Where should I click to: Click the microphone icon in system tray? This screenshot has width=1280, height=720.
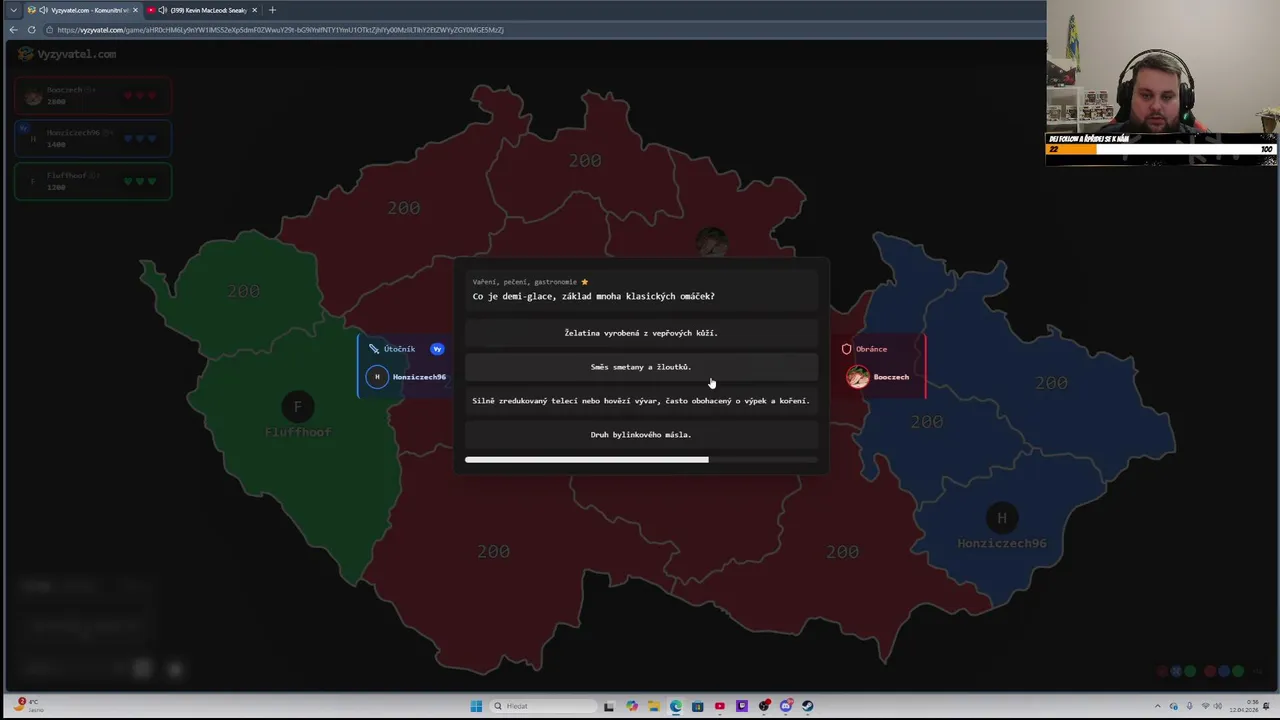(x=1189, y=706)
